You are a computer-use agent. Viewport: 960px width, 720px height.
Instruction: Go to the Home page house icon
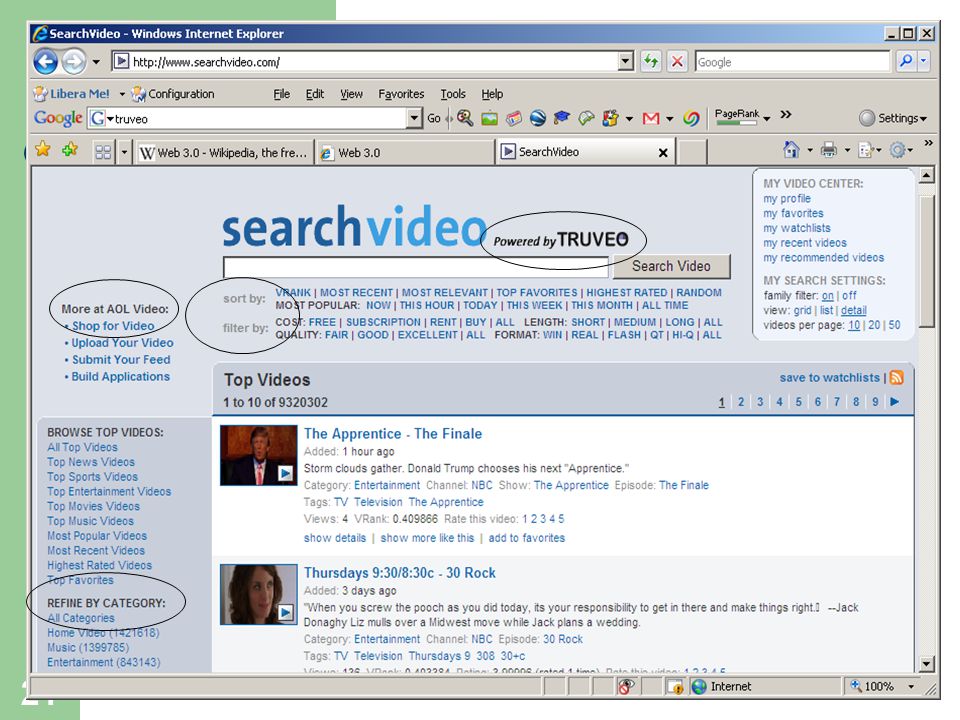(x=792, y=149)
